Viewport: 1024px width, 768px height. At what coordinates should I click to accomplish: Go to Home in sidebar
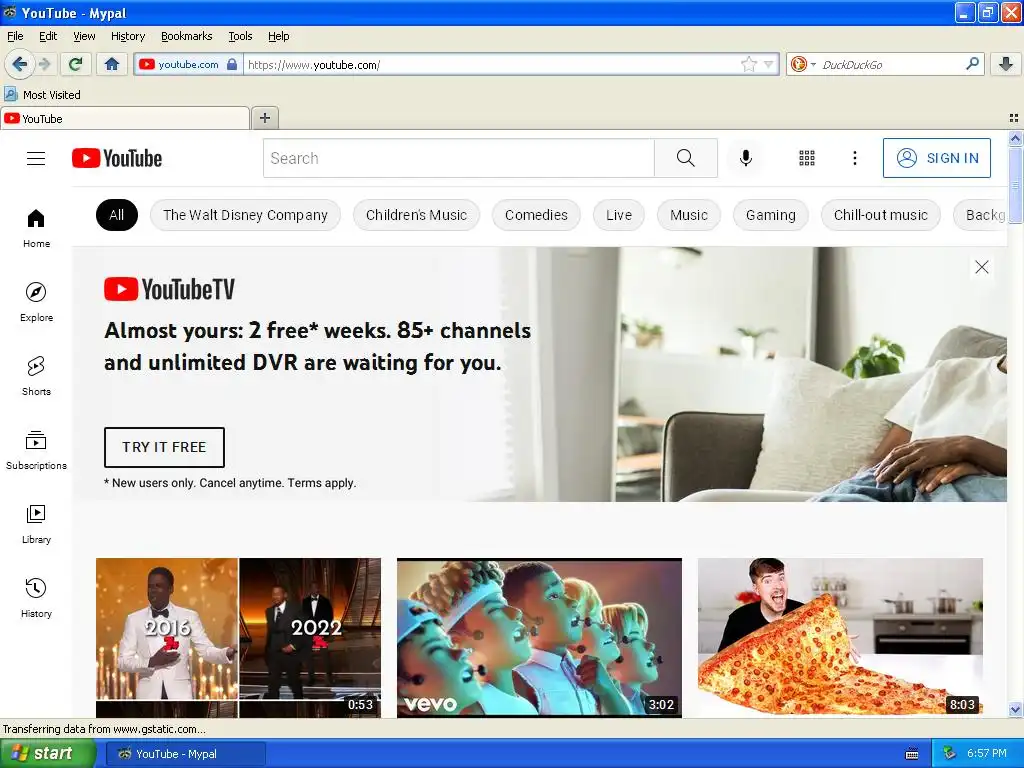coord(36,228)
